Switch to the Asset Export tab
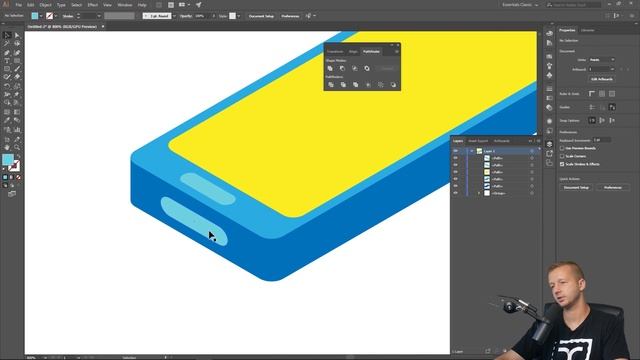This screenshot has height=360, width=640. [x=478, y=141]
